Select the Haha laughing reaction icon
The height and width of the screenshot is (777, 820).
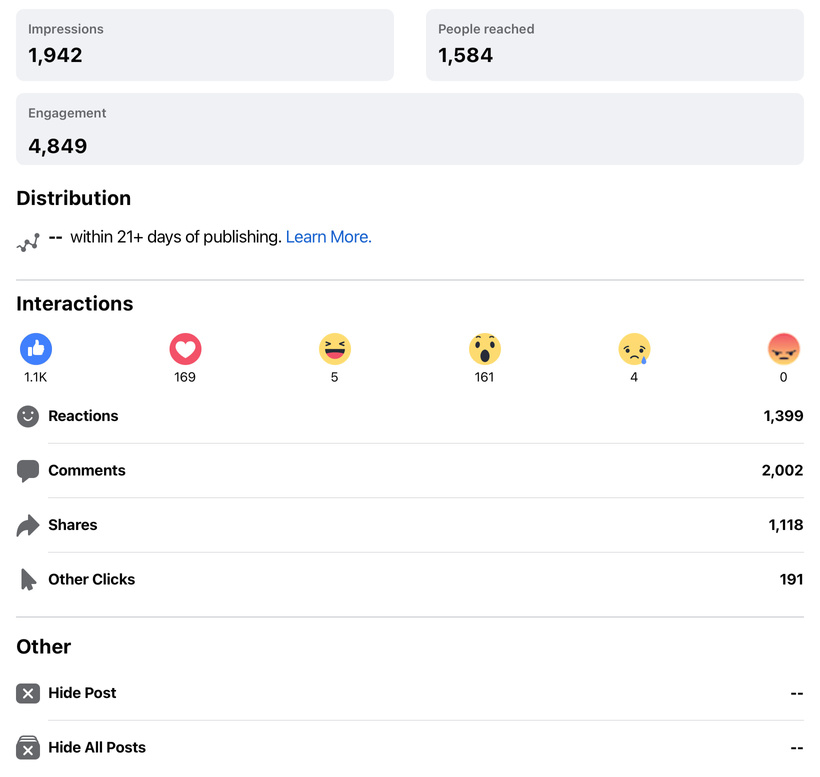[335, 349]
